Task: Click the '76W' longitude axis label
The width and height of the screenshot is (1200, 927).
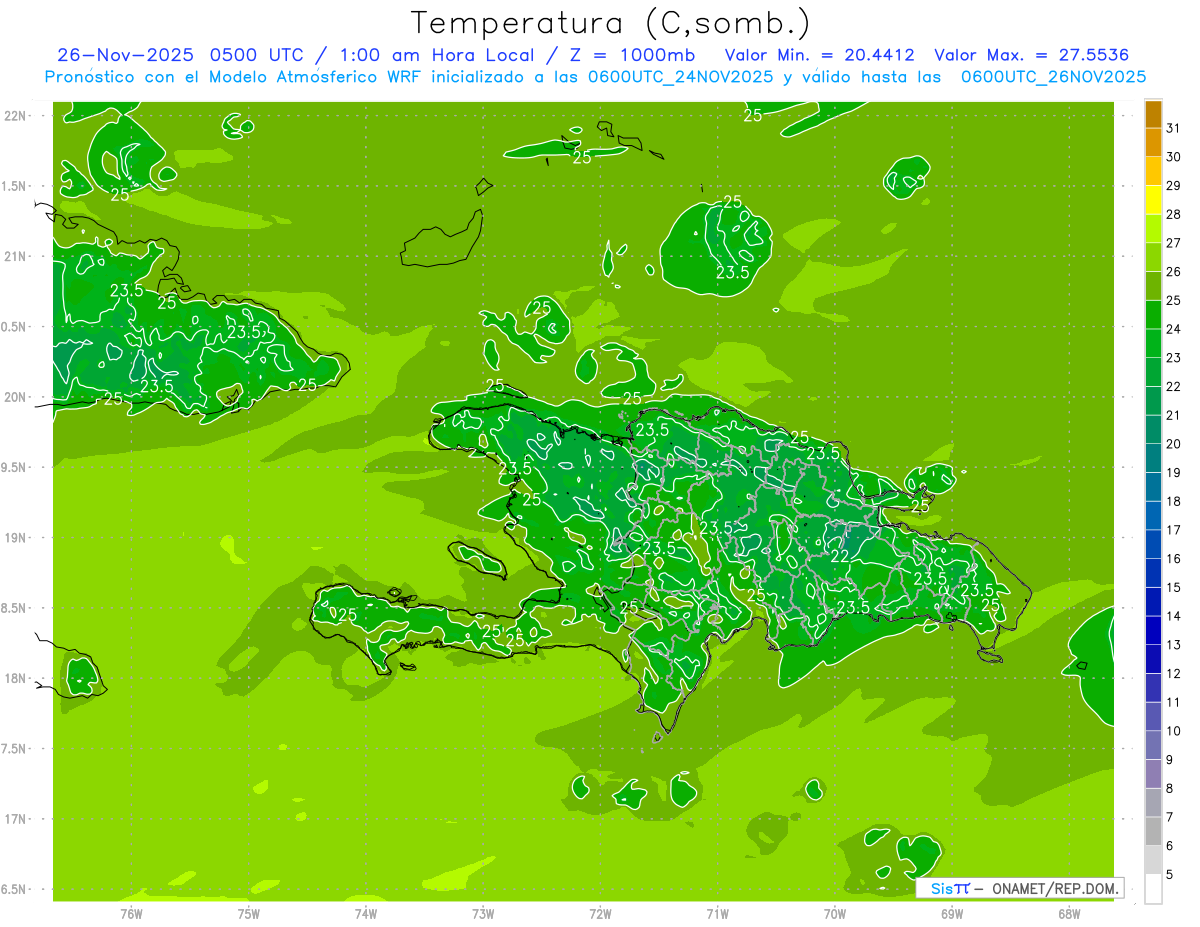Action: coord(131,913)
